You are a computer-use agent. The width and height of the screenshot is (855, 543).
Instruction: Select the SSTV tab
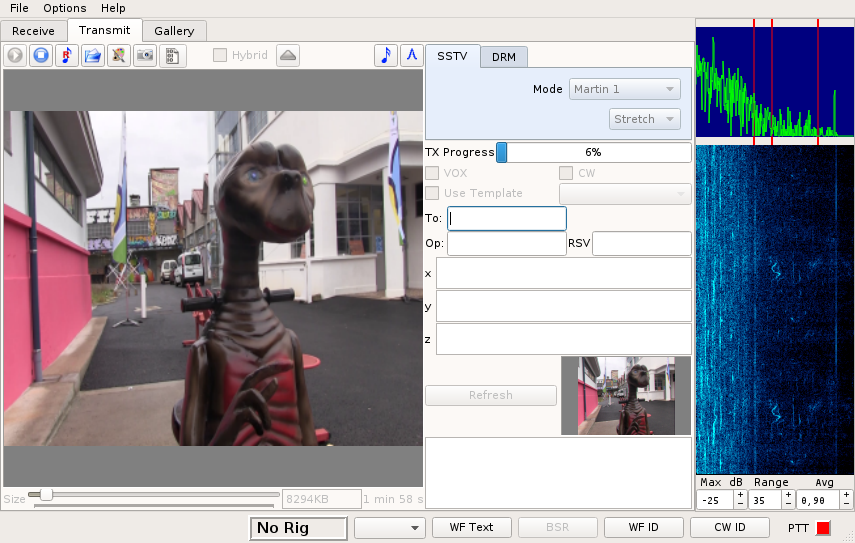[x=452, y=56]
